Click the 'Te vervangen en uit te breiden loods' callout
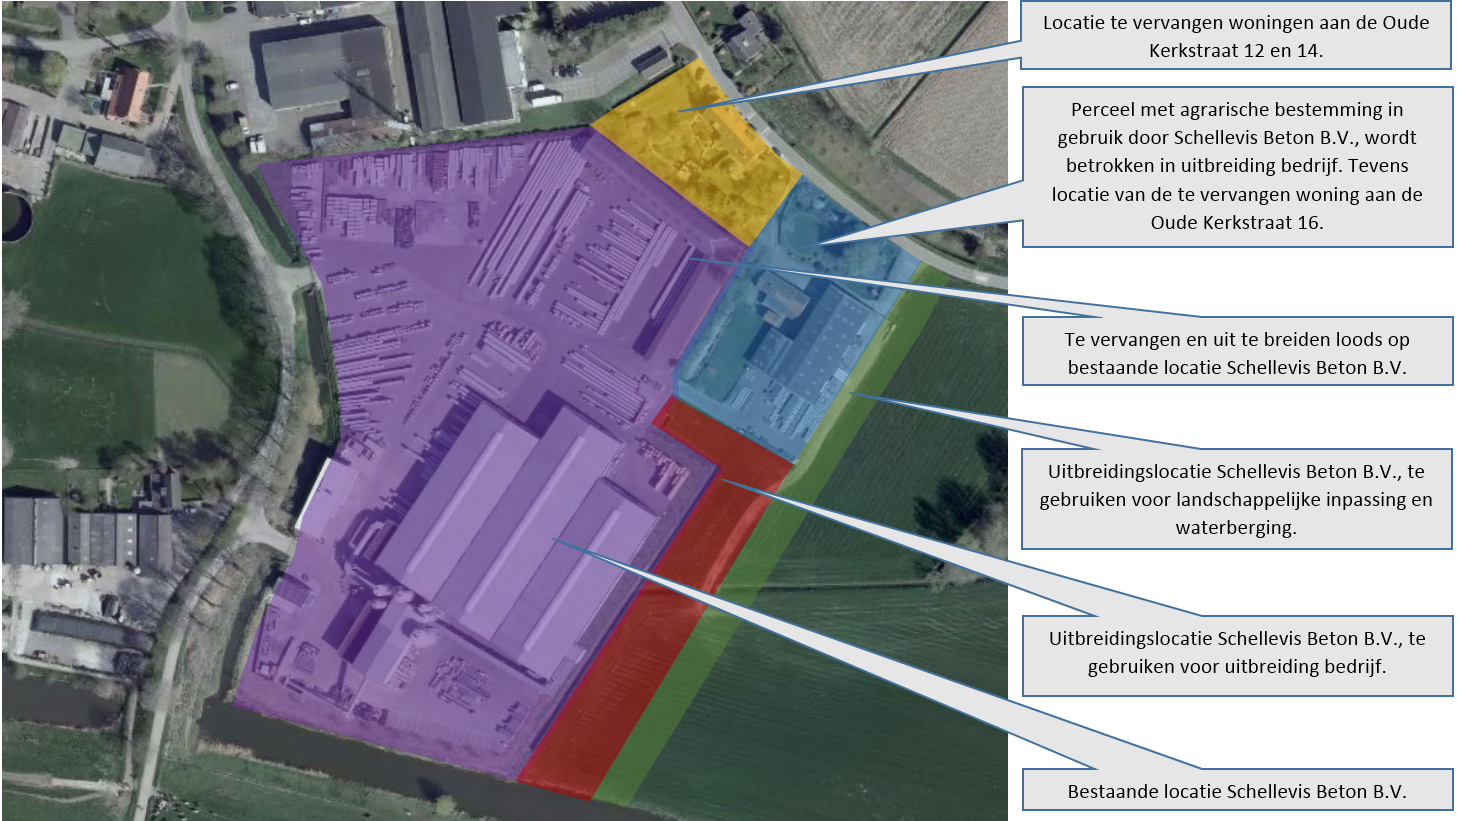1457x821 pixels. [1237, 353]
